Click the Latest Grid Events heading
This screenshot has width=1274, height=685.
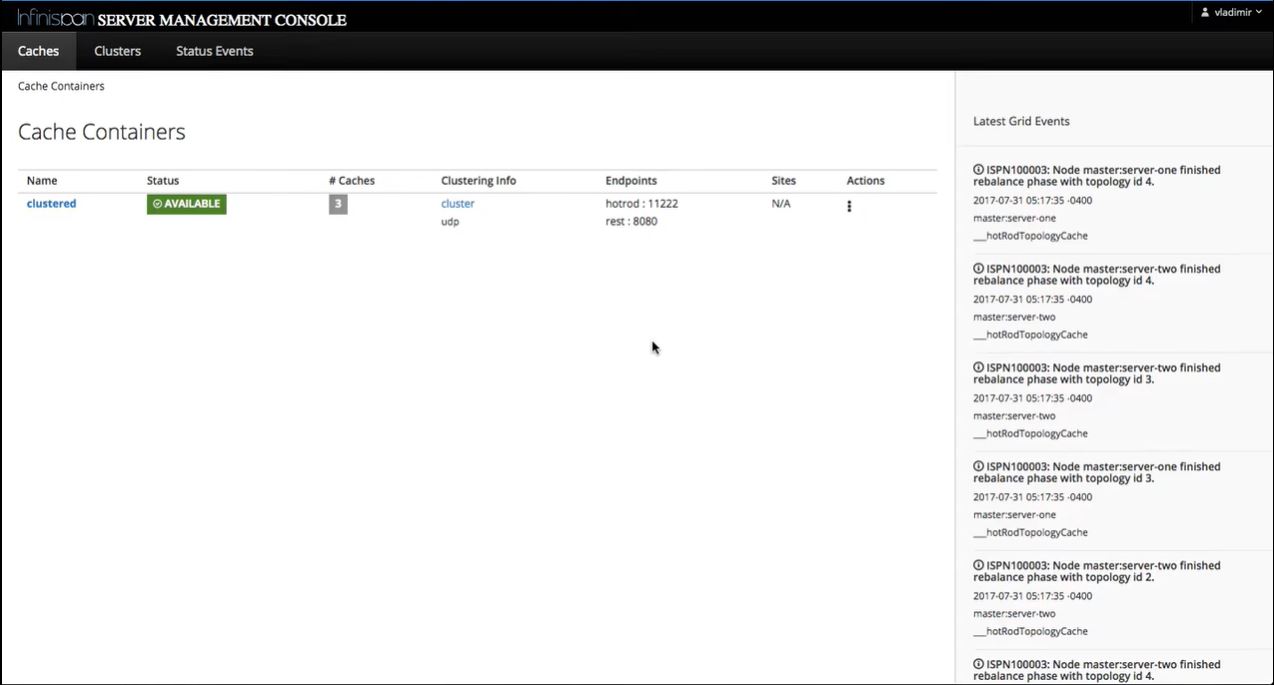pyautogui.click(x=1021, y=121)
